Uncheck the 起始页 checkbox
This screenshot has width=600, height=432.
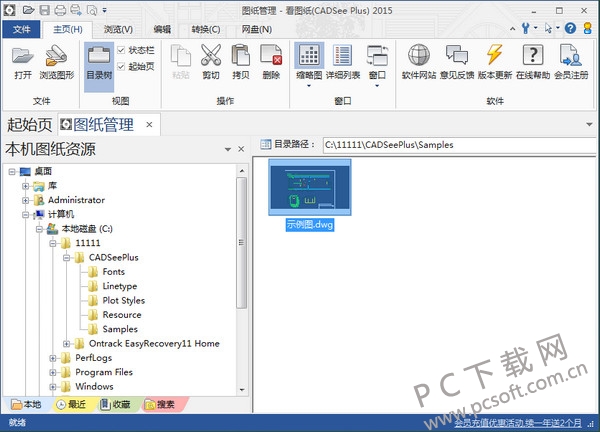click(121, 67)
